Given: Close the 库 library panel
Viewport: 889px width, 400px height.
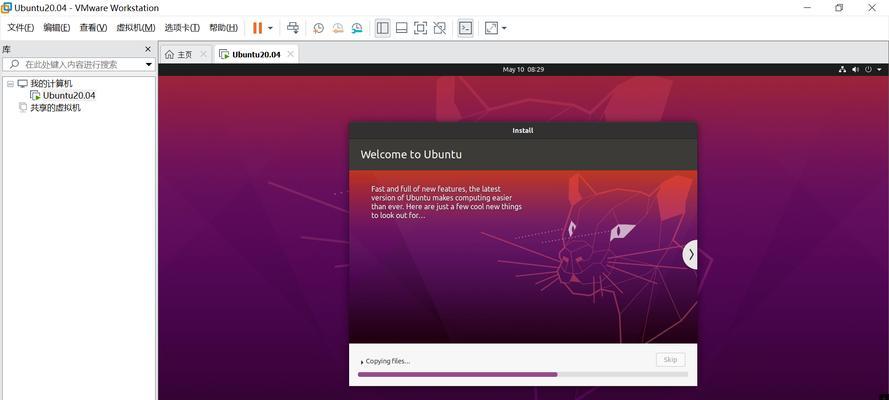Looking at the screenshot, I should tap(148, 49).
